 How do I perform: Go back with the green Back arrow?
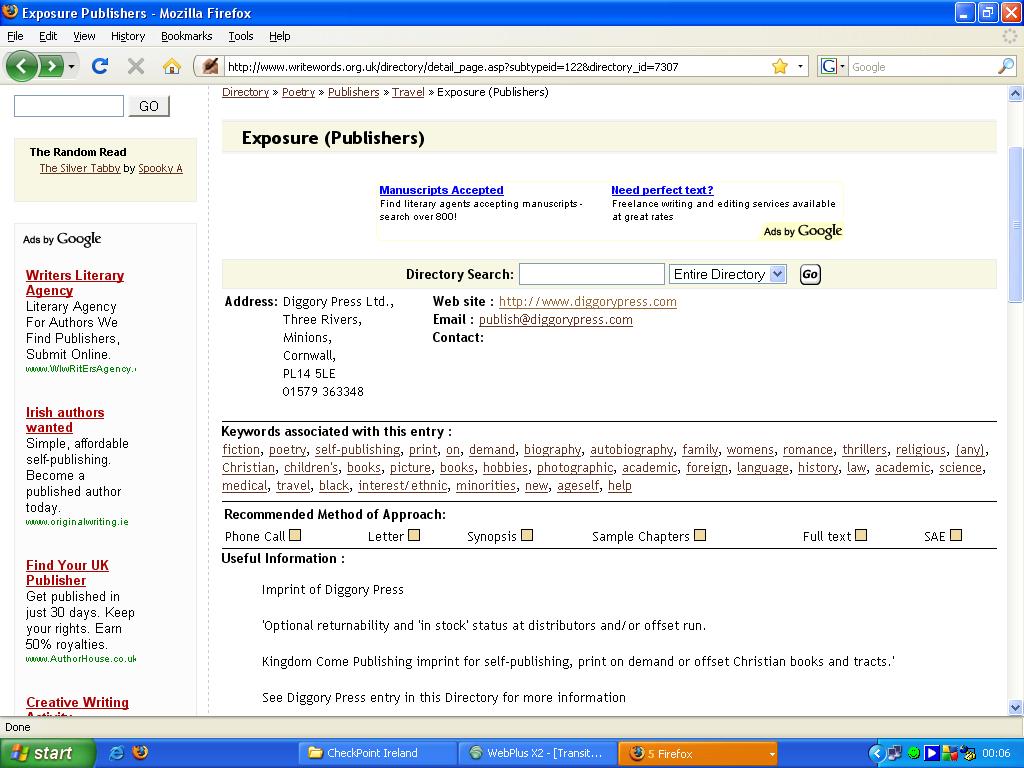pos(22,66)
